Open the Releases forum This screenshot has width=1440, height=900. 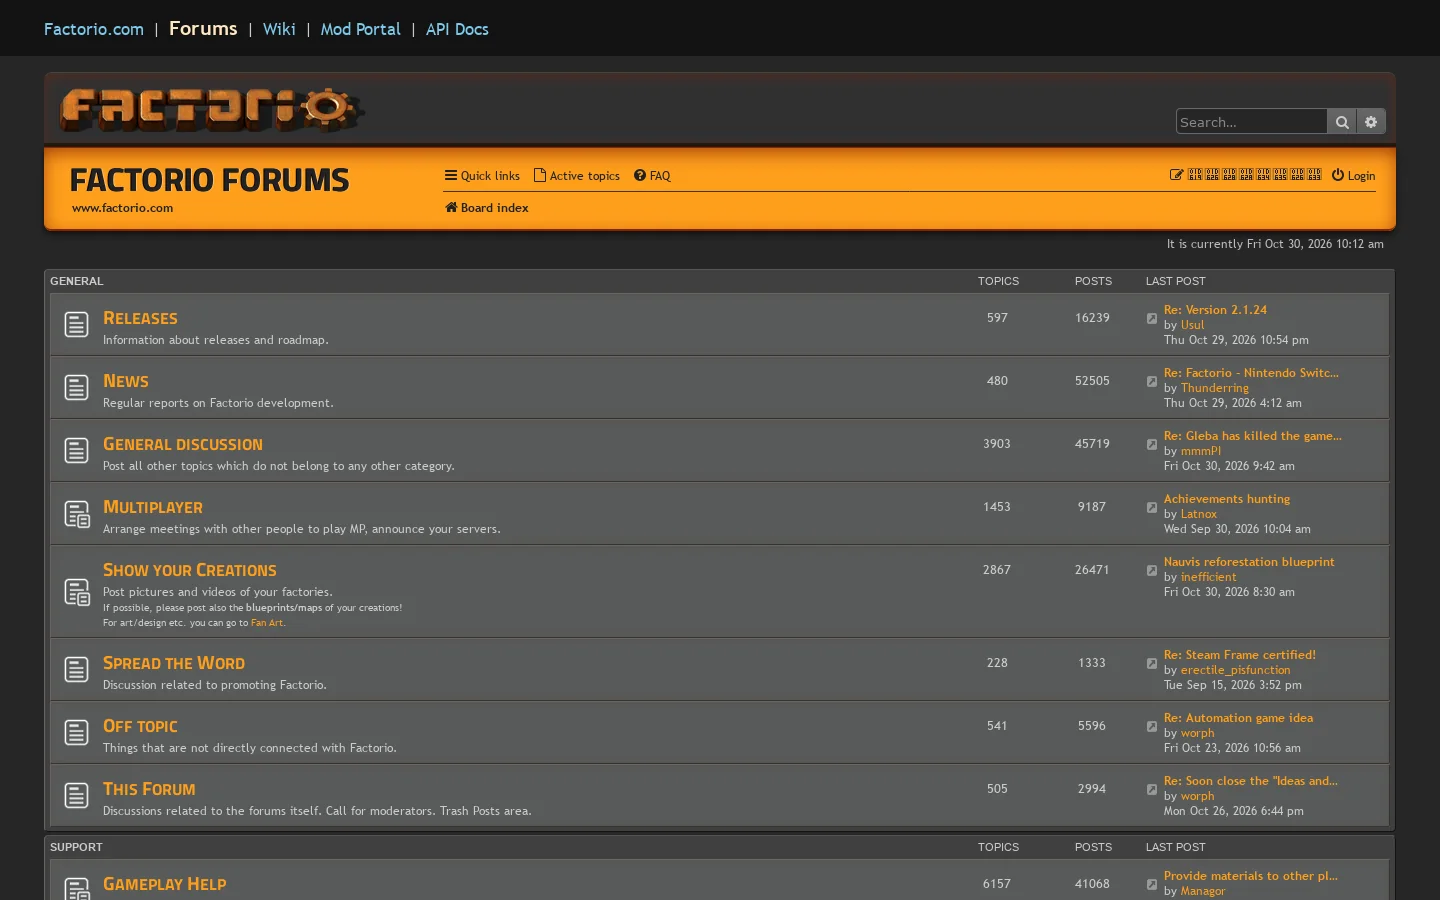click(140, 318)
